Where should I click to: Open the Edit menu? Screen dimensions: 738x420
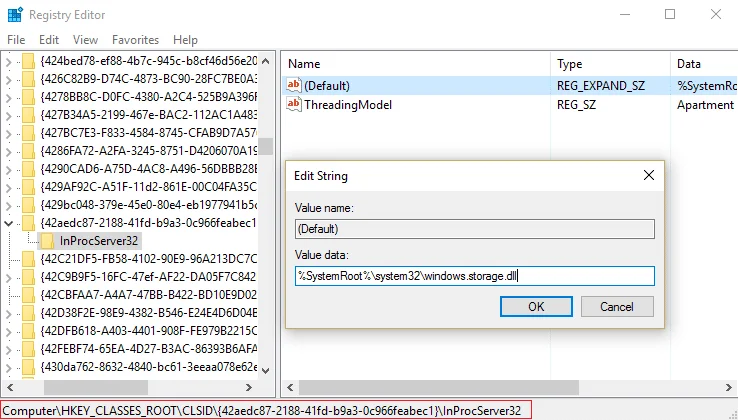(x=49, y=40)
